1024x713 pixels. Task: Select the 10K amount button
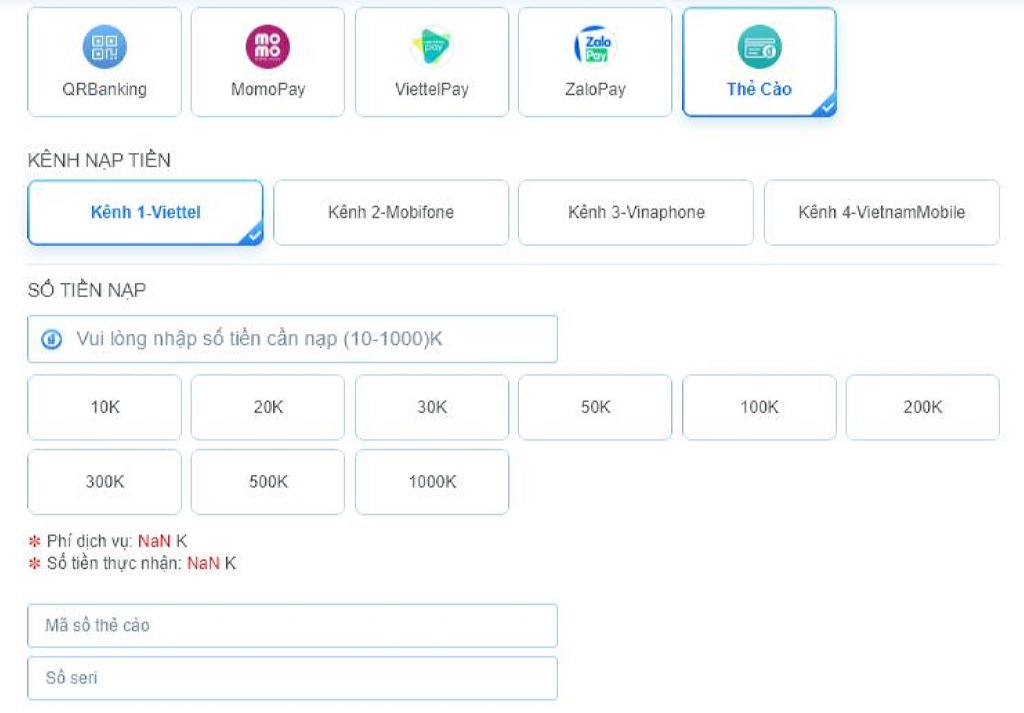click(104, 407)
